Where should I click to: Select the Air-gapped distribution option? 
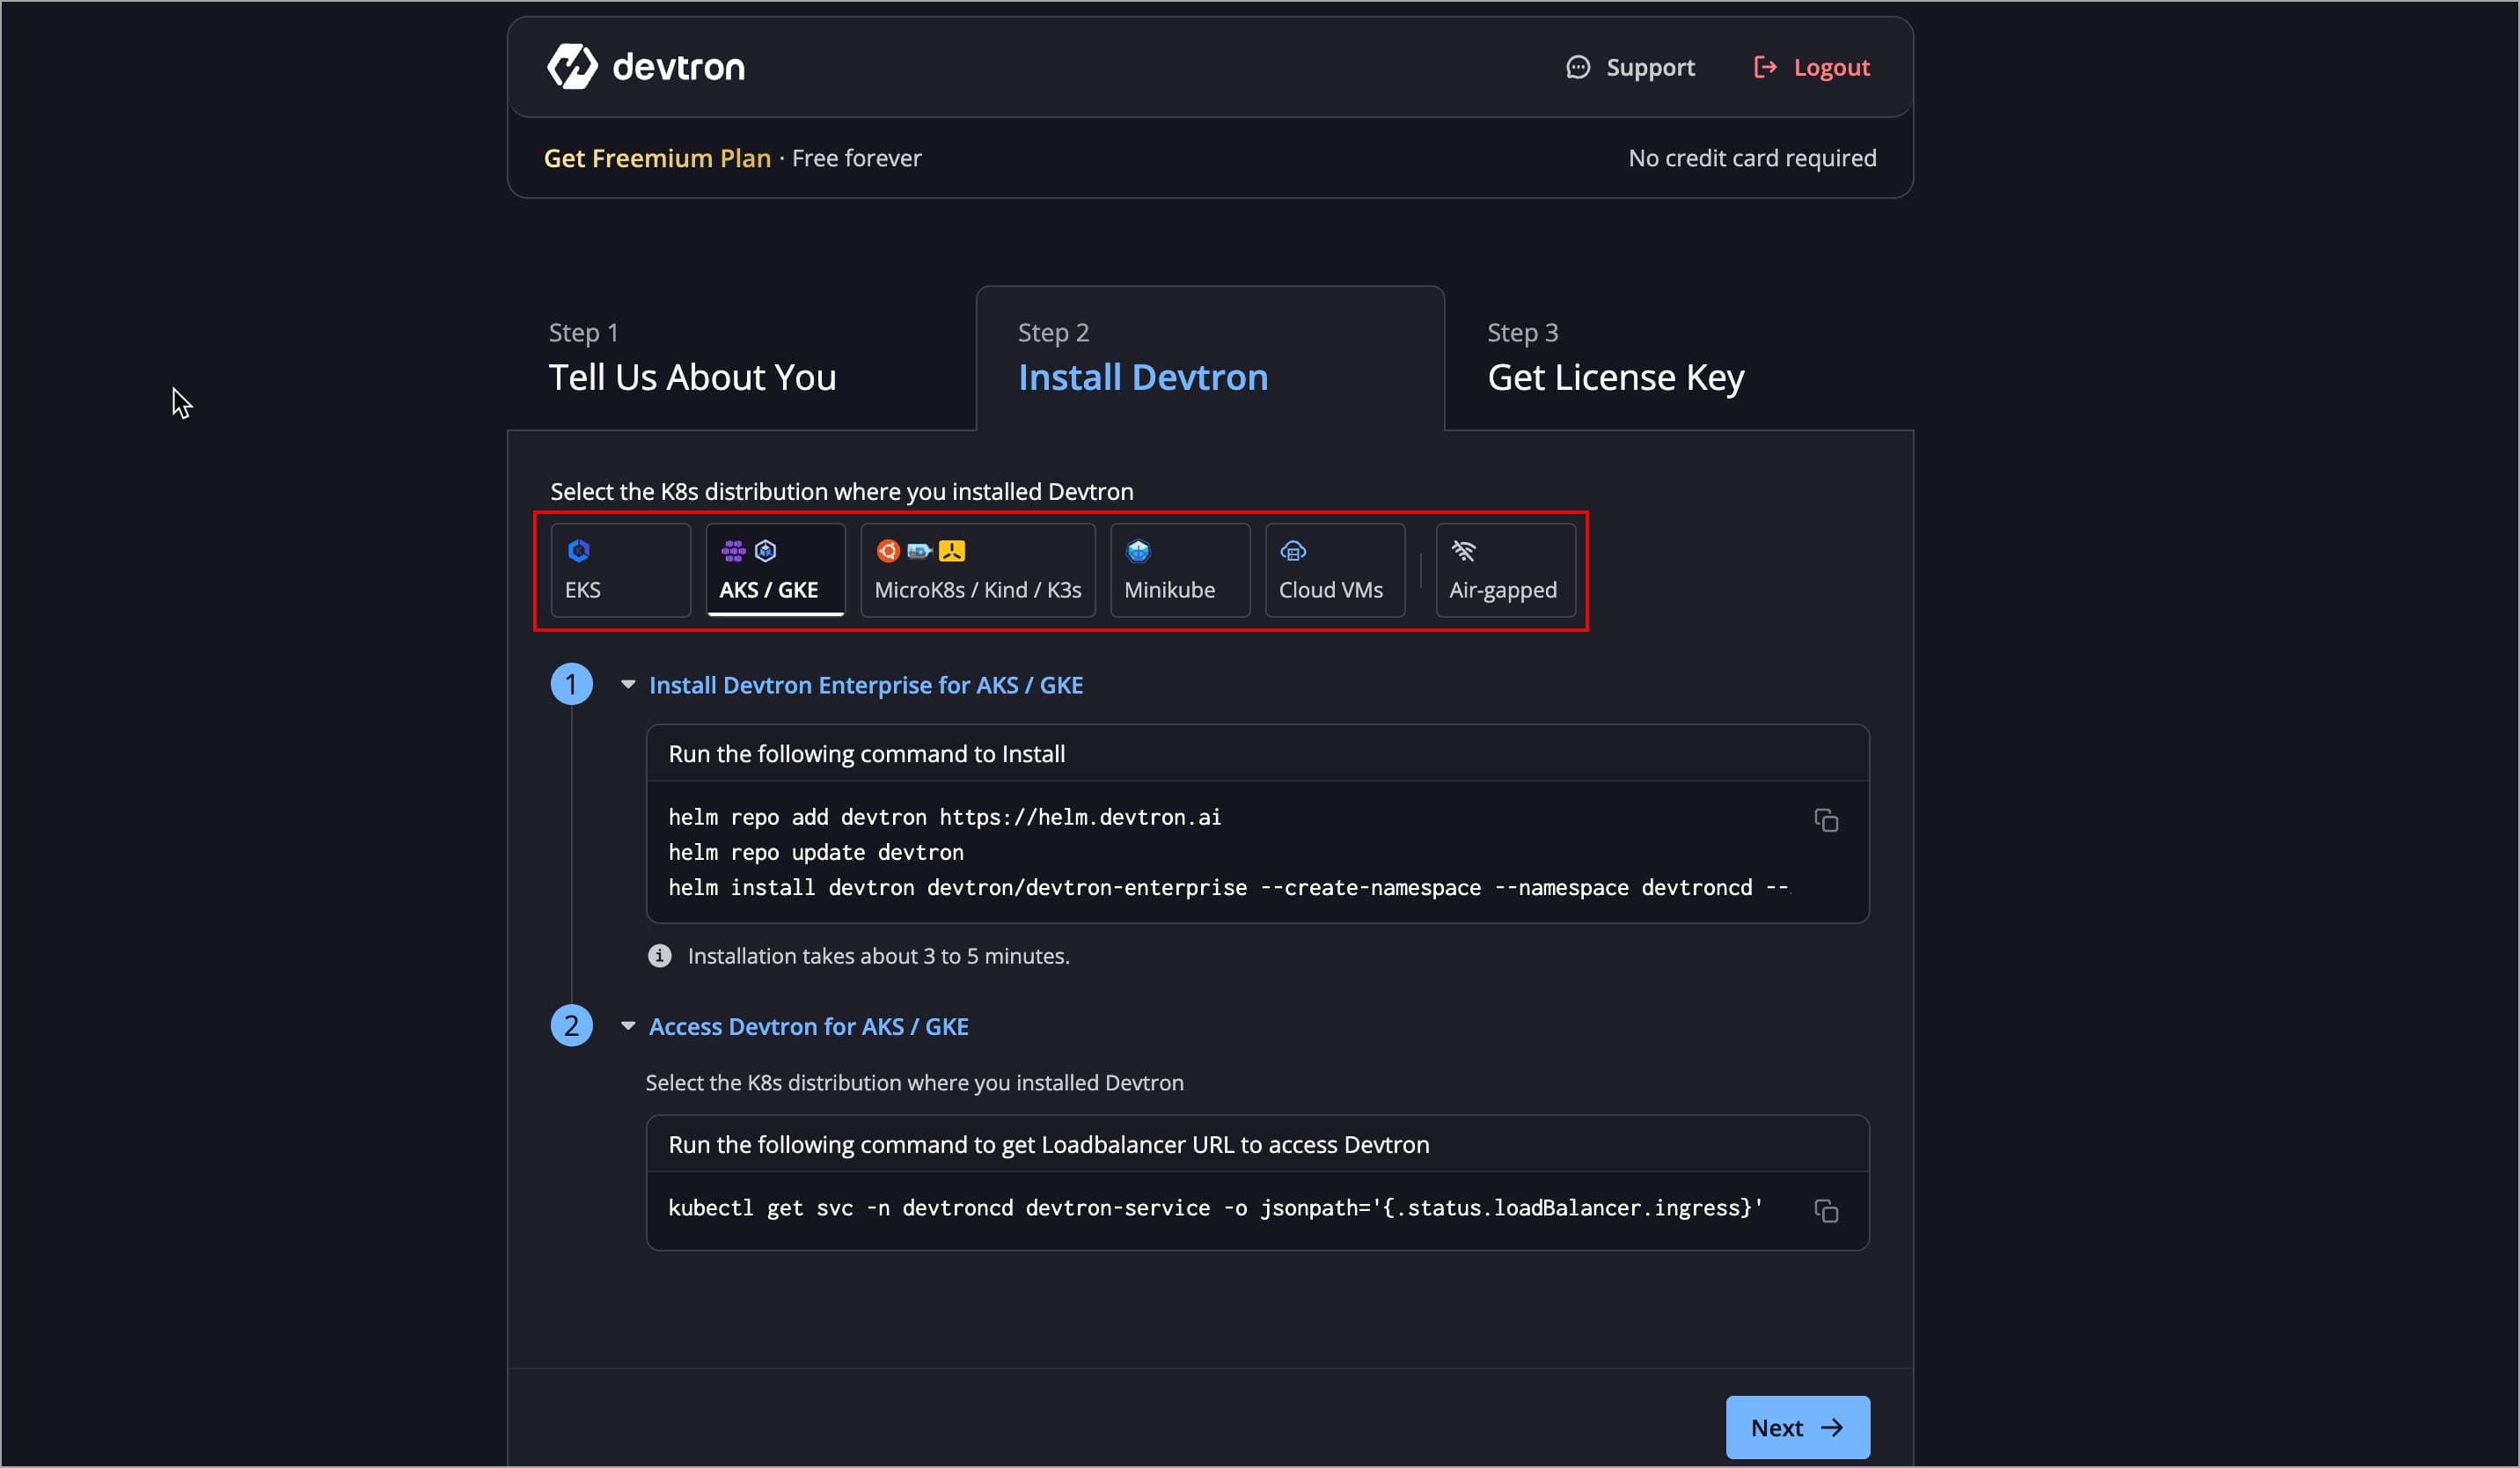tap(1504, 570)
